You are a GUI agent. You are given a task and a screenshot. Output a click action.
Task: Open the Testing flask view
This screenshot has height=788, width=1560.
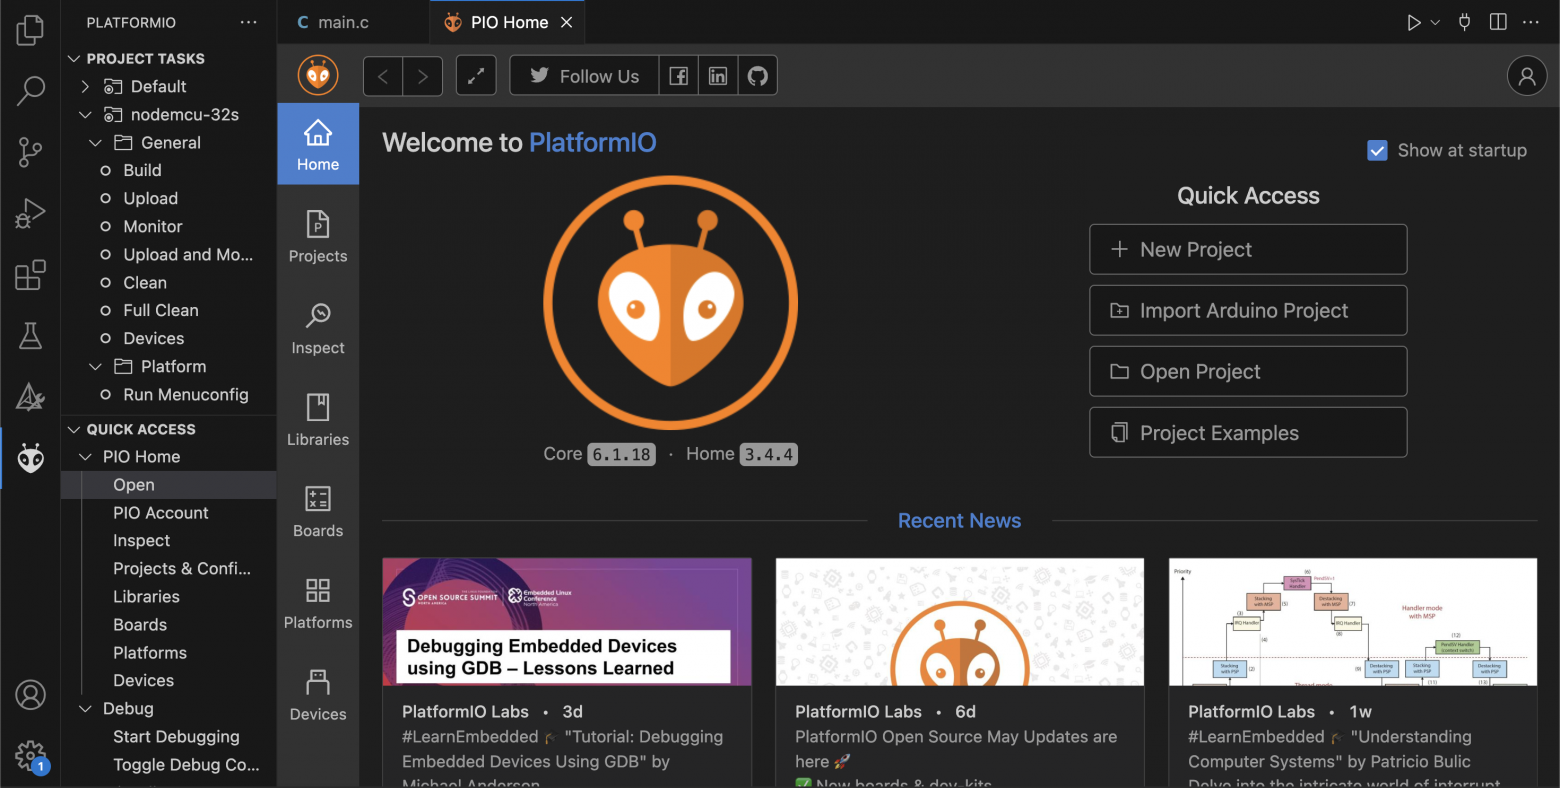(x=30, y=336)
